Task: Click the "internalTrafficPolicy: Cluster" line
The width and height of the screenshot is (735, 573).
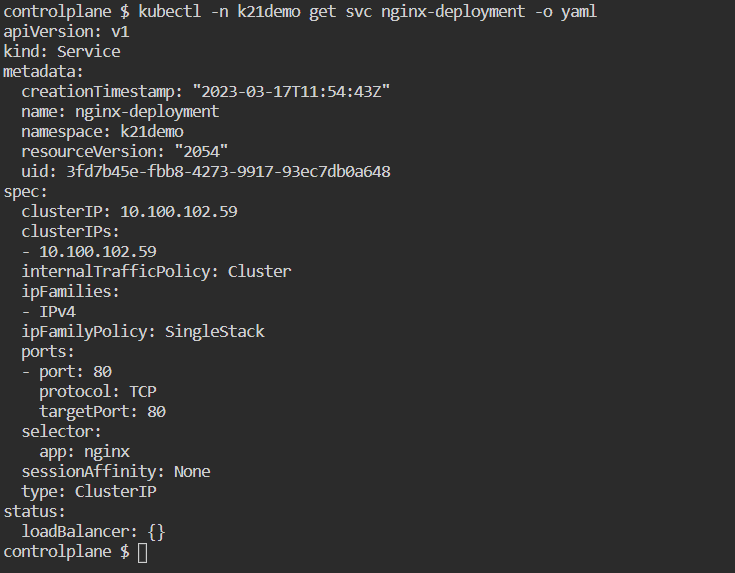Action: point(156,271)
